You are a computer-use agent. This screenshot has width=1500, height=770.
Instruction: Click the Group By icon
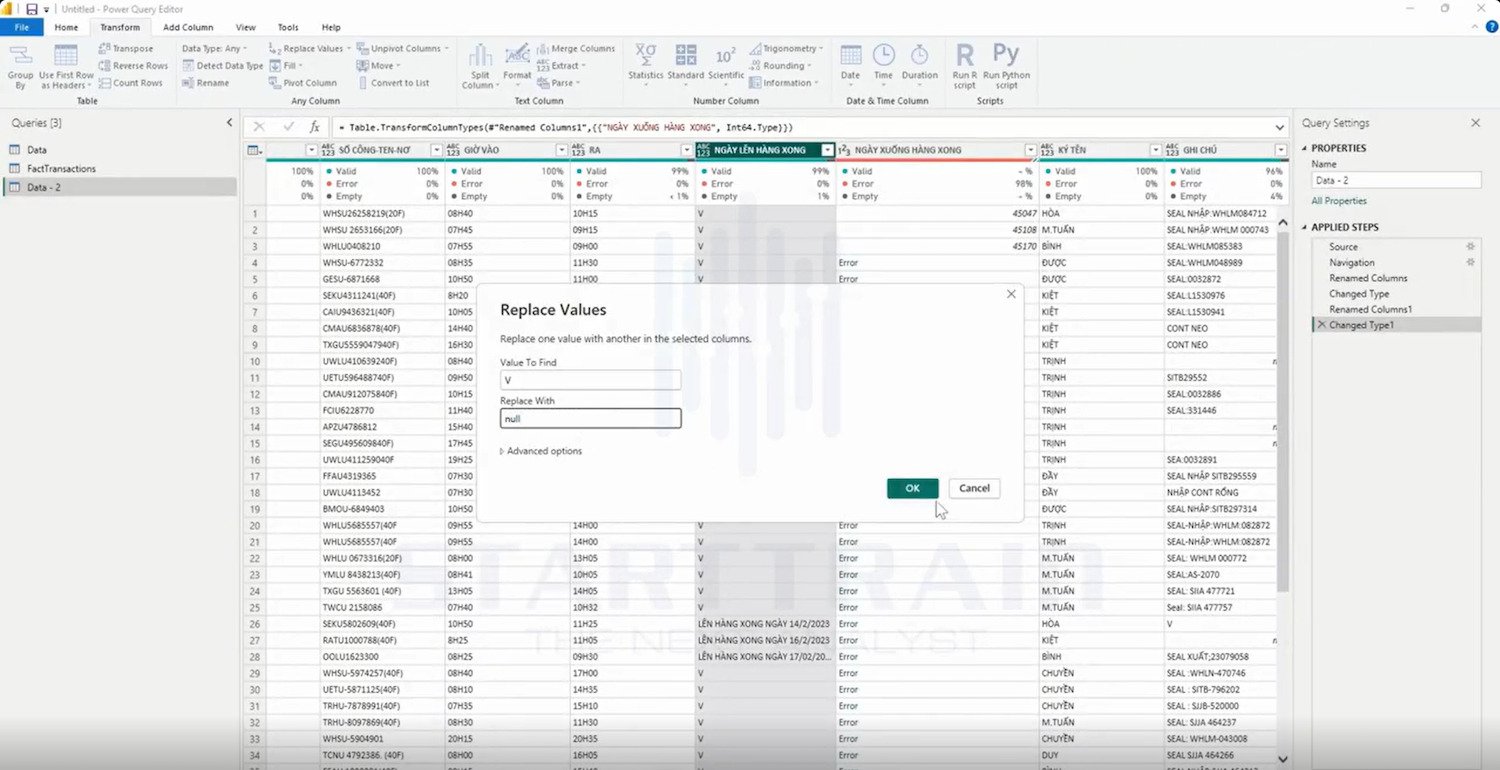tap(20, 66)
